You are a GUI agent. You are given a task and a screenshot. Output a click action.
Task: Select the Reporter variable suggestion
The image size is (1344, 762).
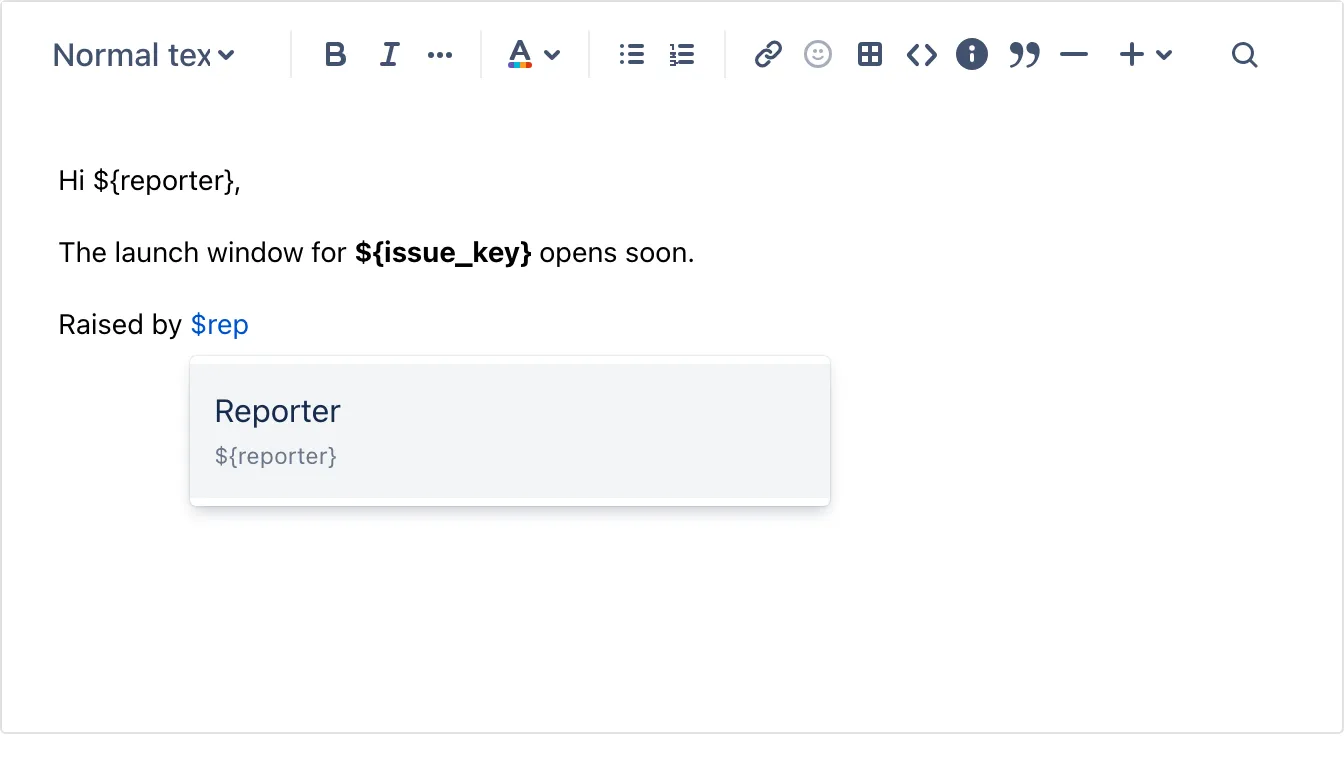[510, 431]
